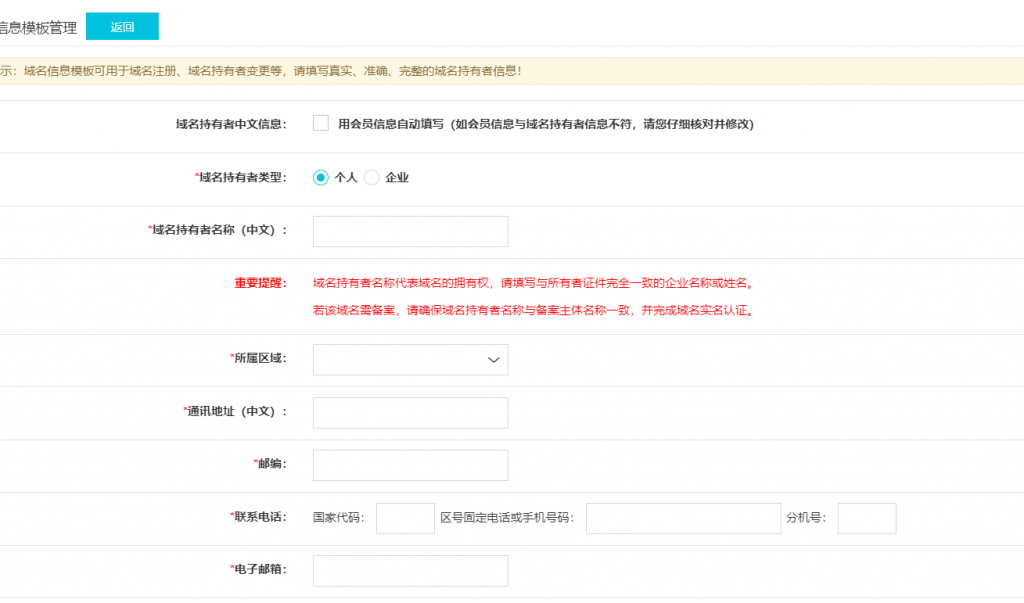Focus the 电子邮箱 input field

tap(410, 571)
